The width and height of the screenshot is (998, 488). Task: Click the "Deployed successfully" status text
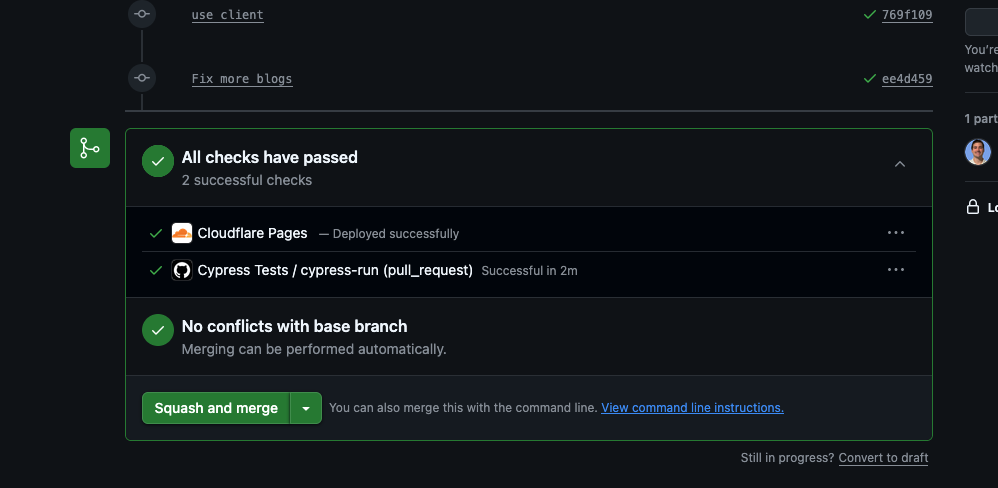point(396,234)
